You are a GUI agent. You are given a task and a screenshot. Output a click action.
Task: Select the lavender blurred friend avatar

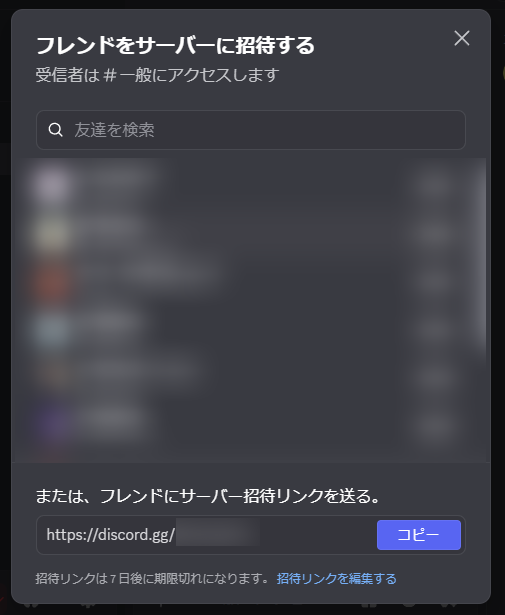[51, 185]
